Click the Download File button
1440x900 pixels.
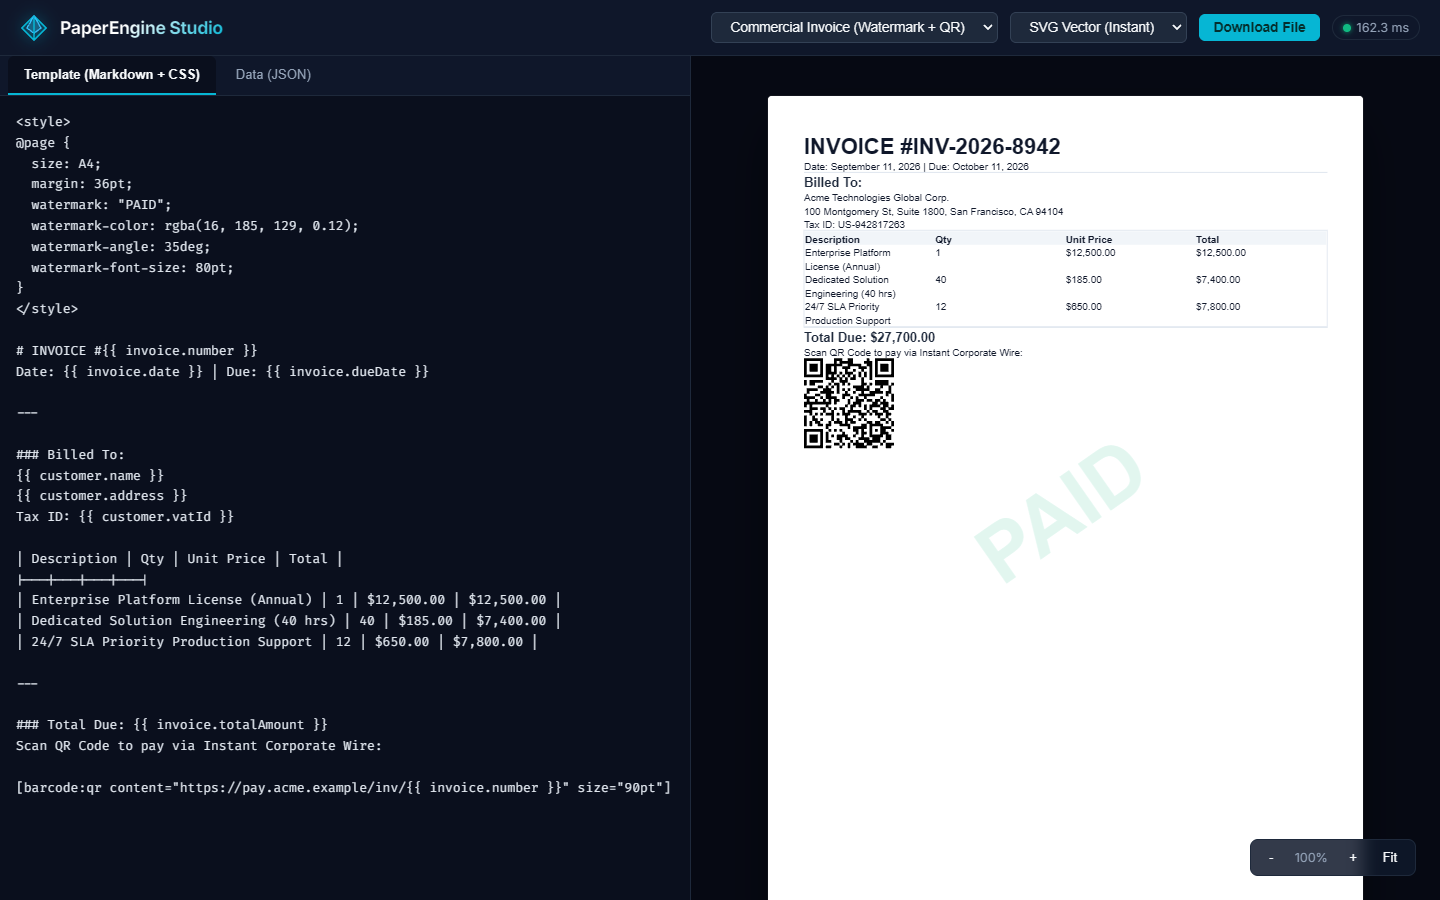pos(1259,28)
